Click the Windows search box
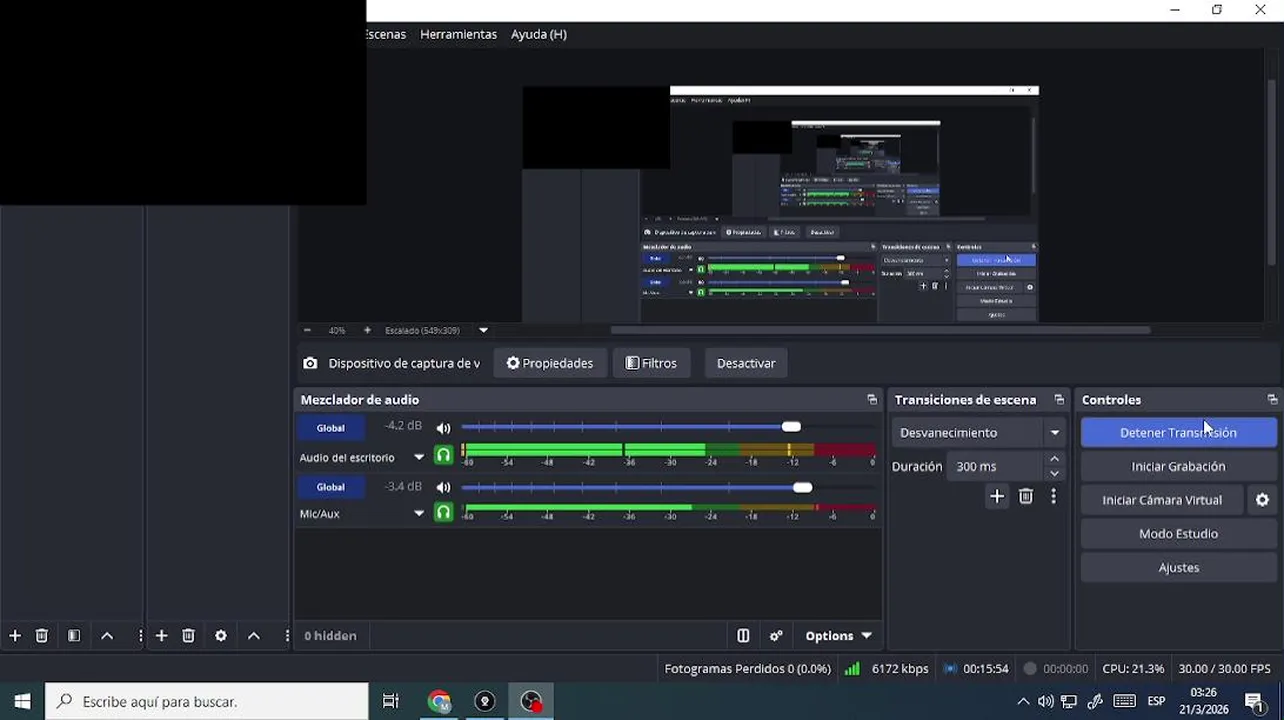 pyautogui.click(x=207, y=702)
